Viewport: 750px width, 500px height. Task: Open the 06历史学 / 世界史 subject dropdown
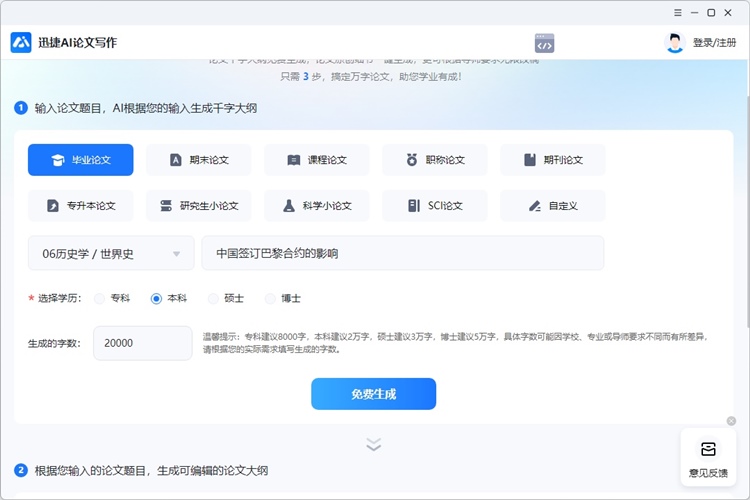point(111,253)
